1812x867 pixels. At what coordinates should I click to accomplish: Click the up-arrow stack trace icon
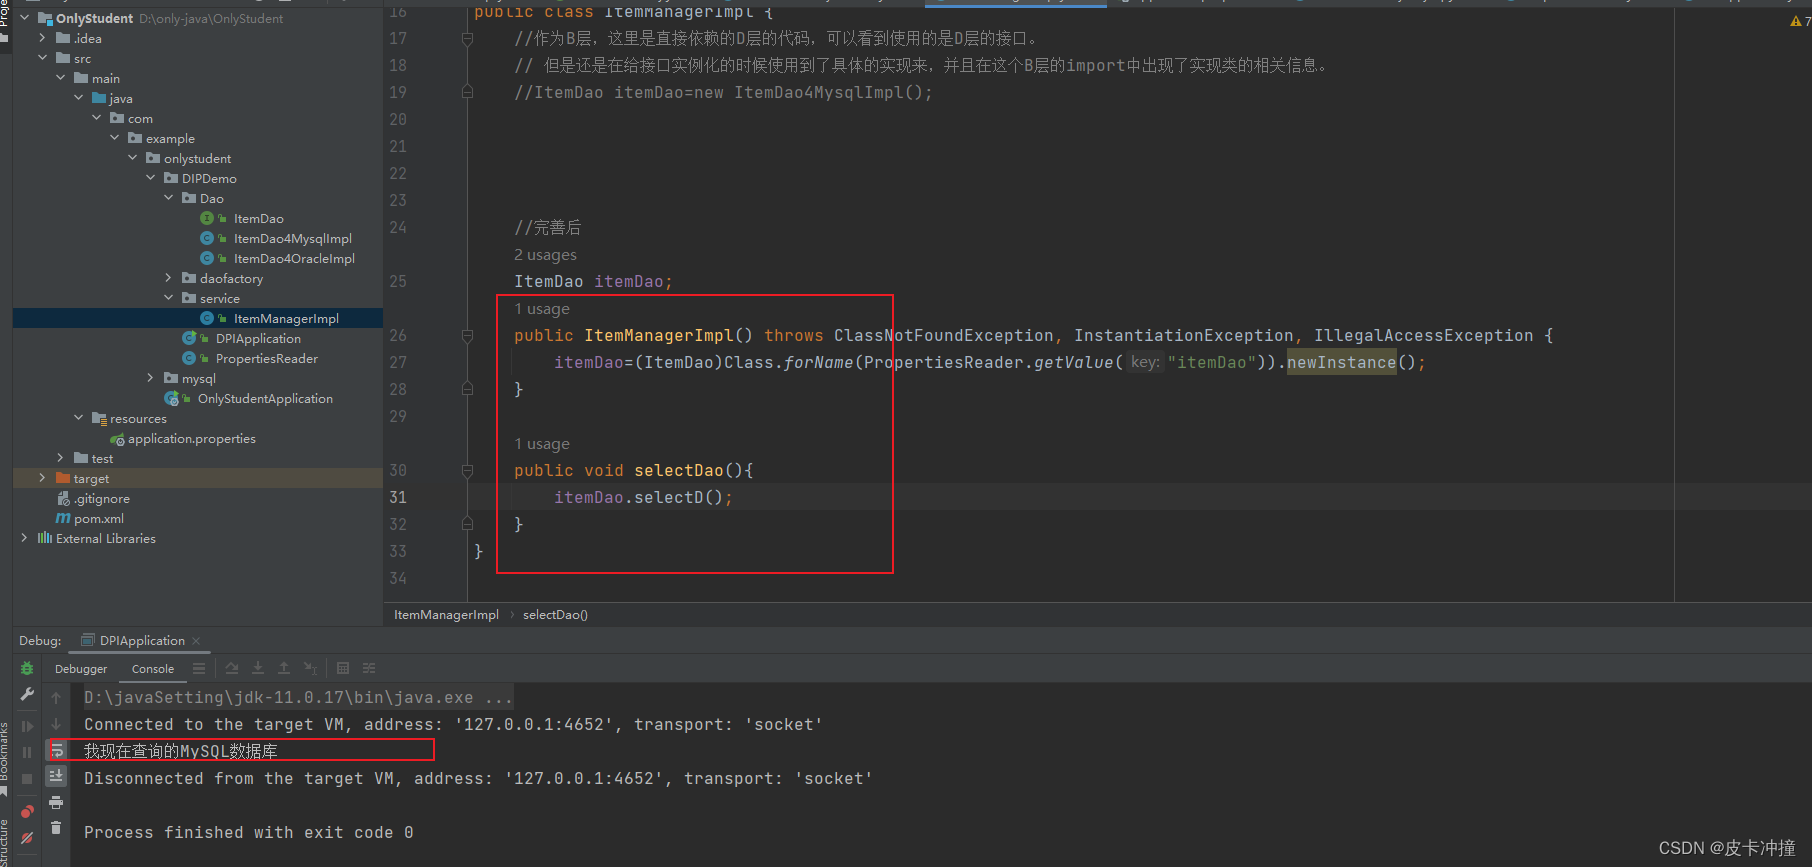click(x=56, y=697)
